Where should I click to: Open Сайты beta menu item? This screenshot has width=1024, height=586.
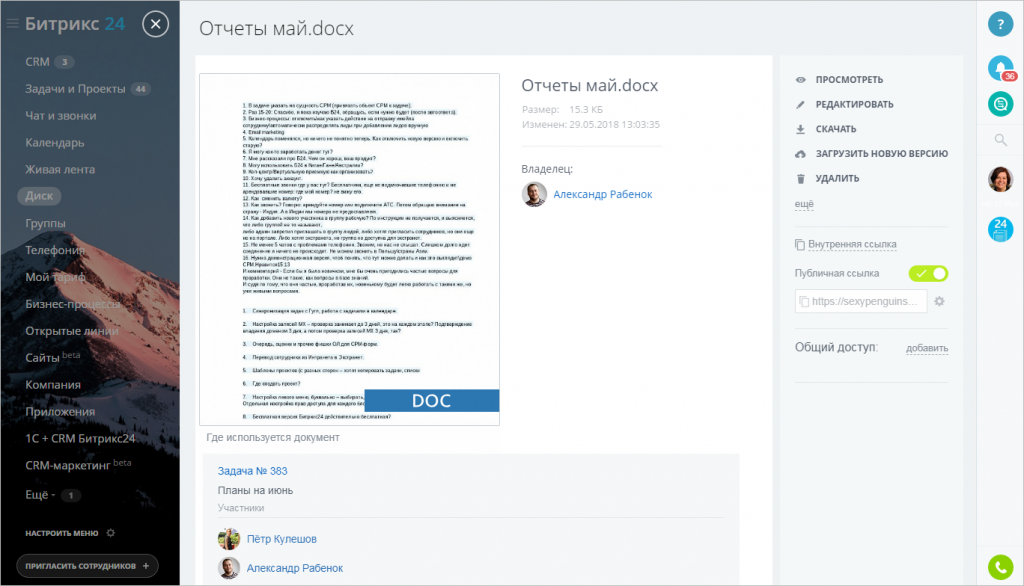pos(52,357)
